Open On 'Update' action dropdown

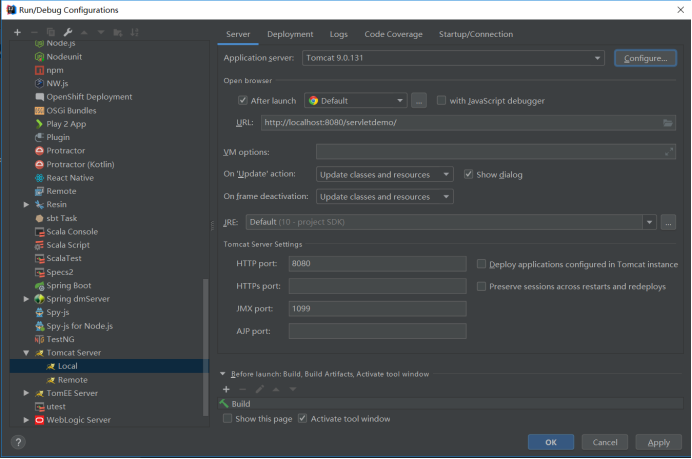coord(384,174)
